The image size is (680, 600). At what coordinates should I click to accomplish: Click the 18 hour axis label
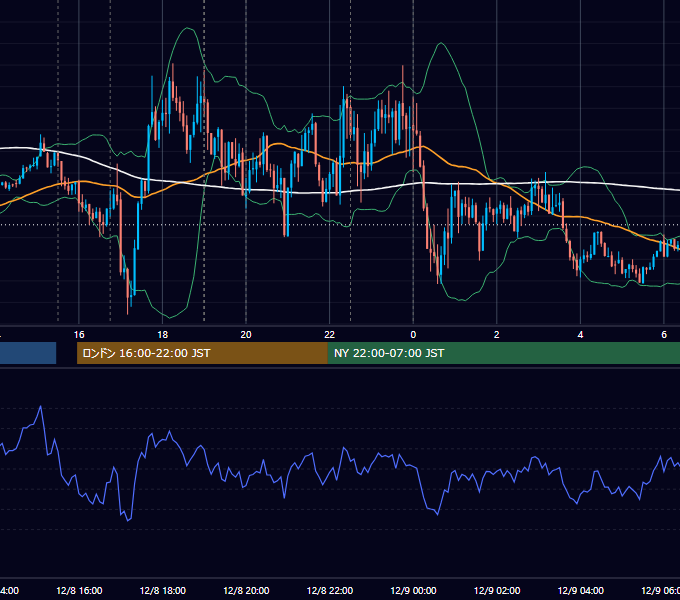(x=163, y=335)
